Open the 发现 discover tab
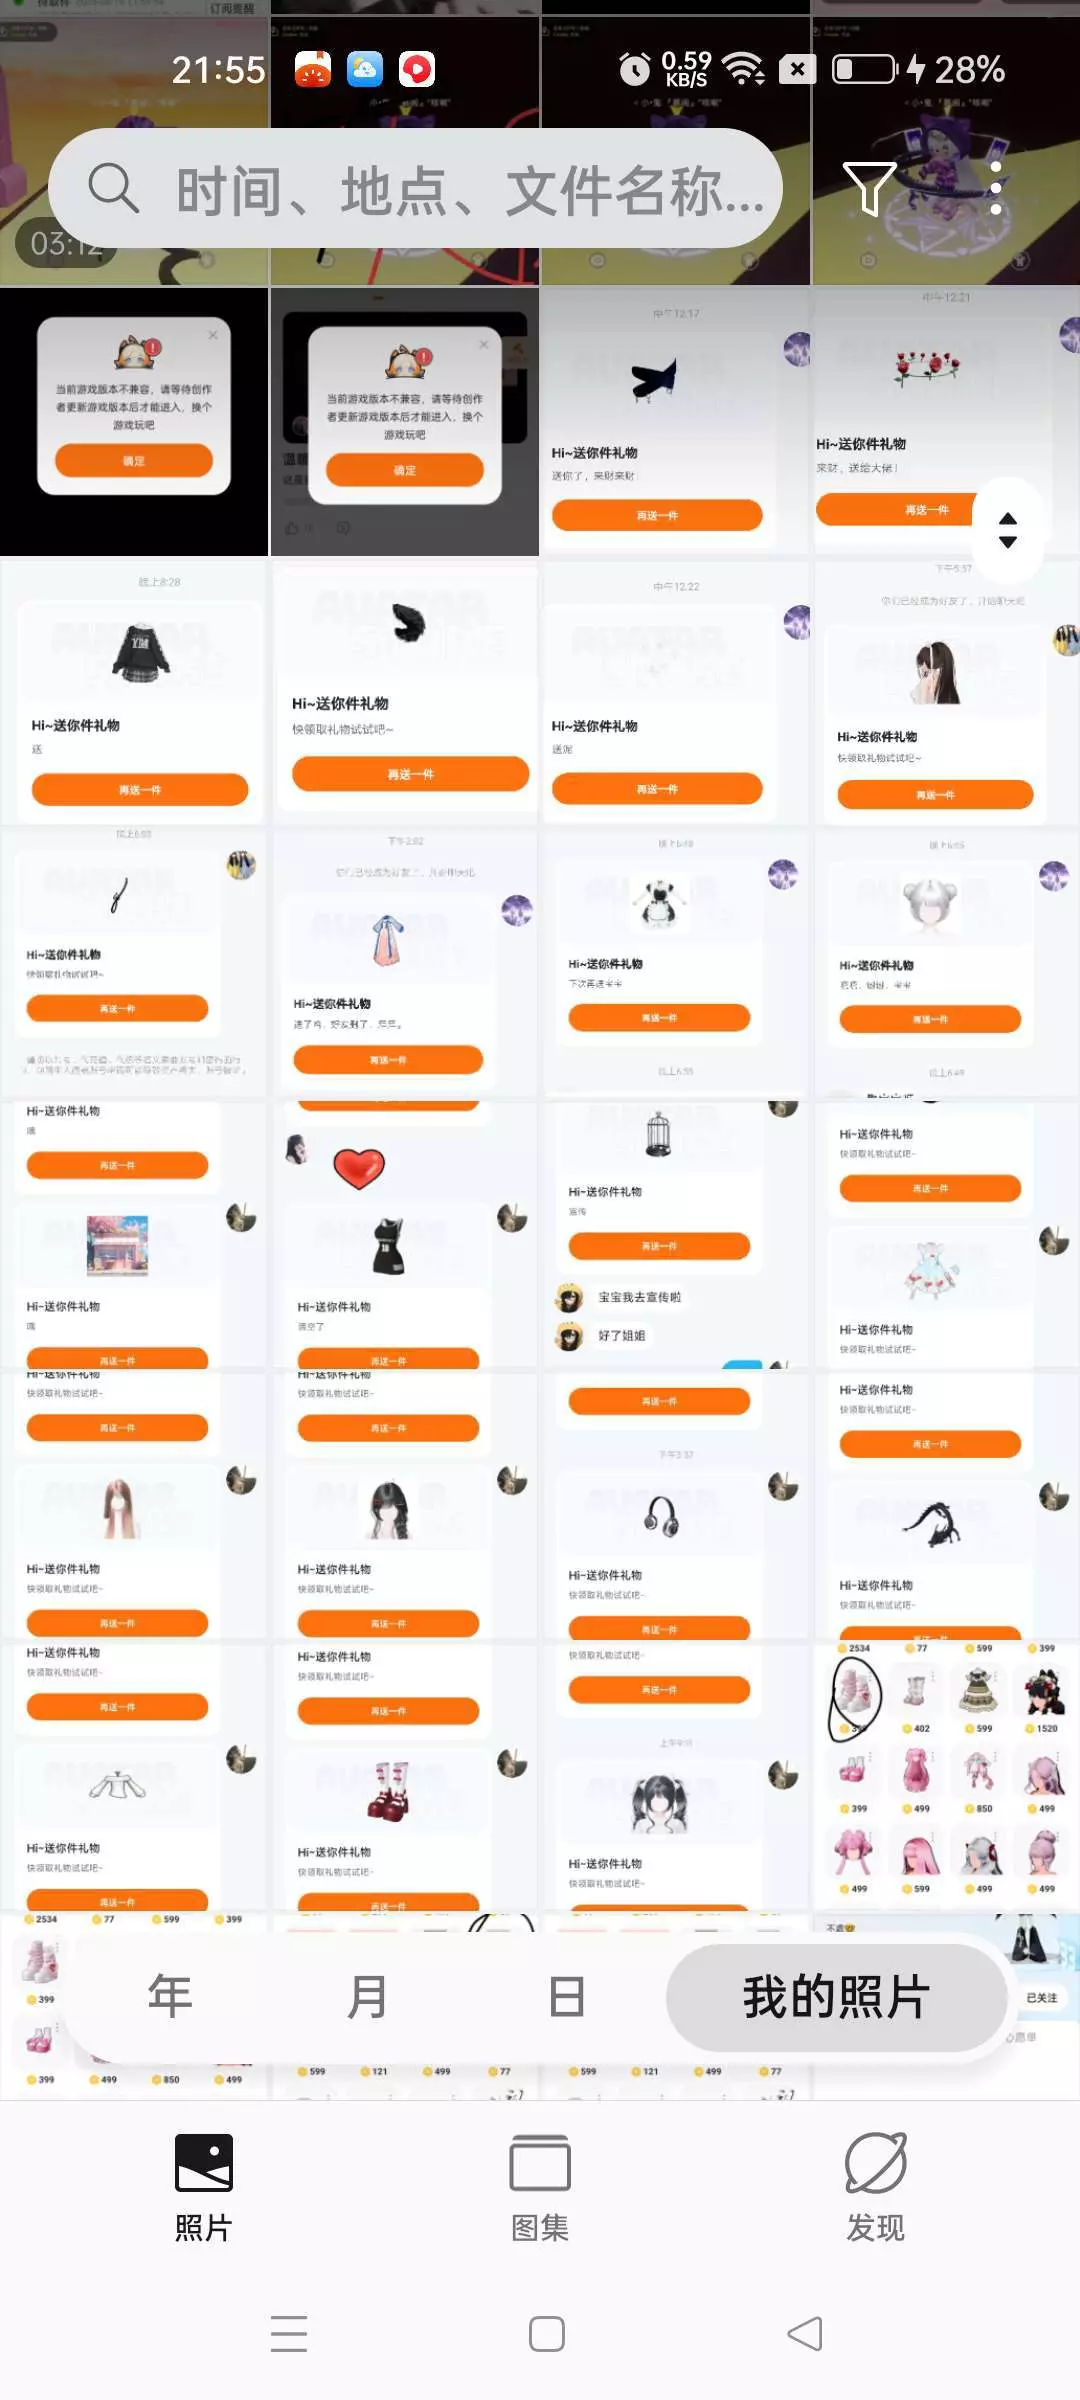 (x=876, y=2188)
